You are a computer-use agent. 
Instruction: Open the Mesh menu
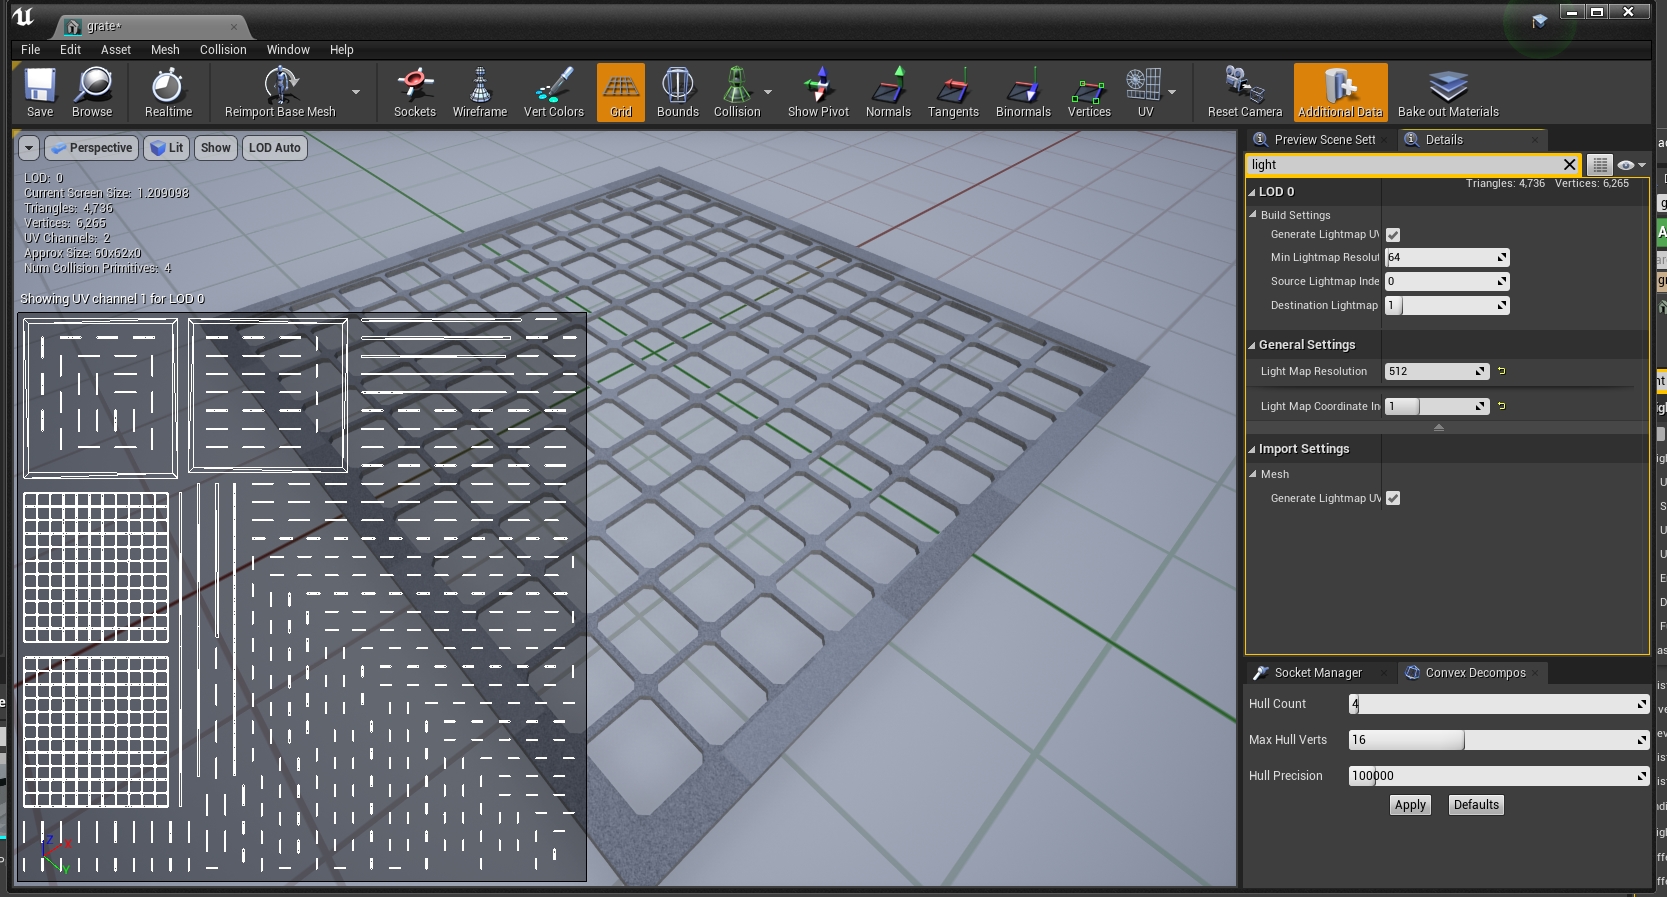(x=165, y=50)
